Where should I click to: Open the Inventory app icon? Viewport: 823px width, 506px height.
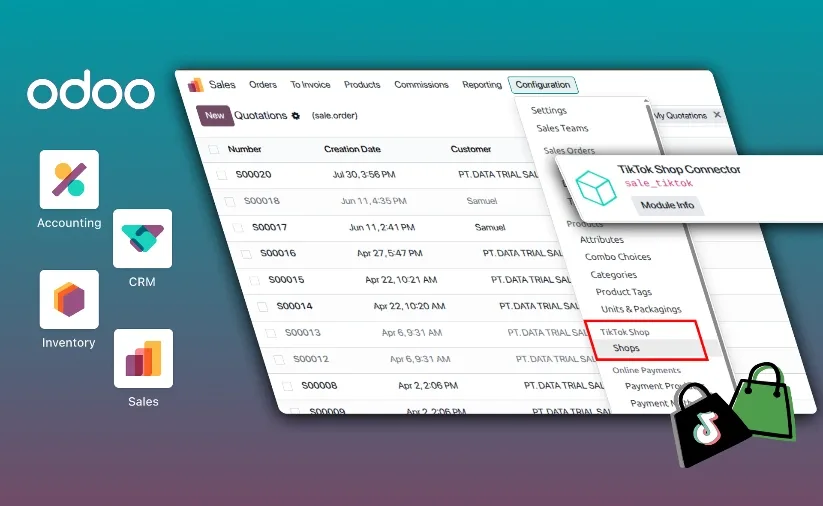[x=69, y=299]
